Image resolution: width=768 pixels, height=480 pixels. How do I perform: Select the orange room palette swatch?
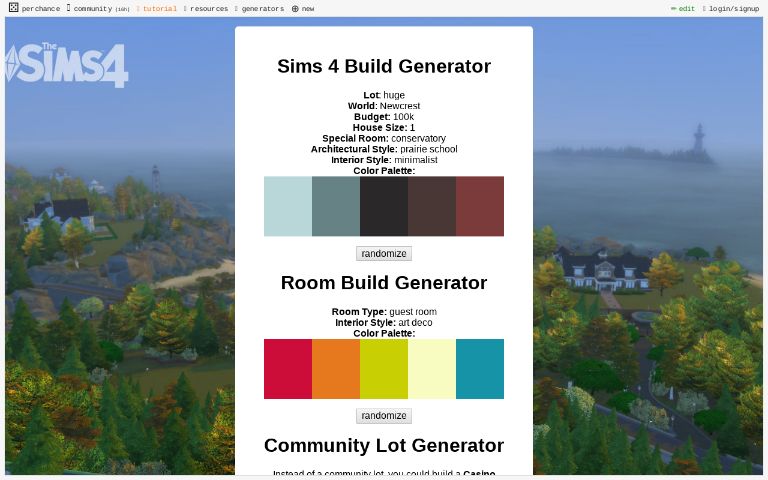(x=336, y=369)
